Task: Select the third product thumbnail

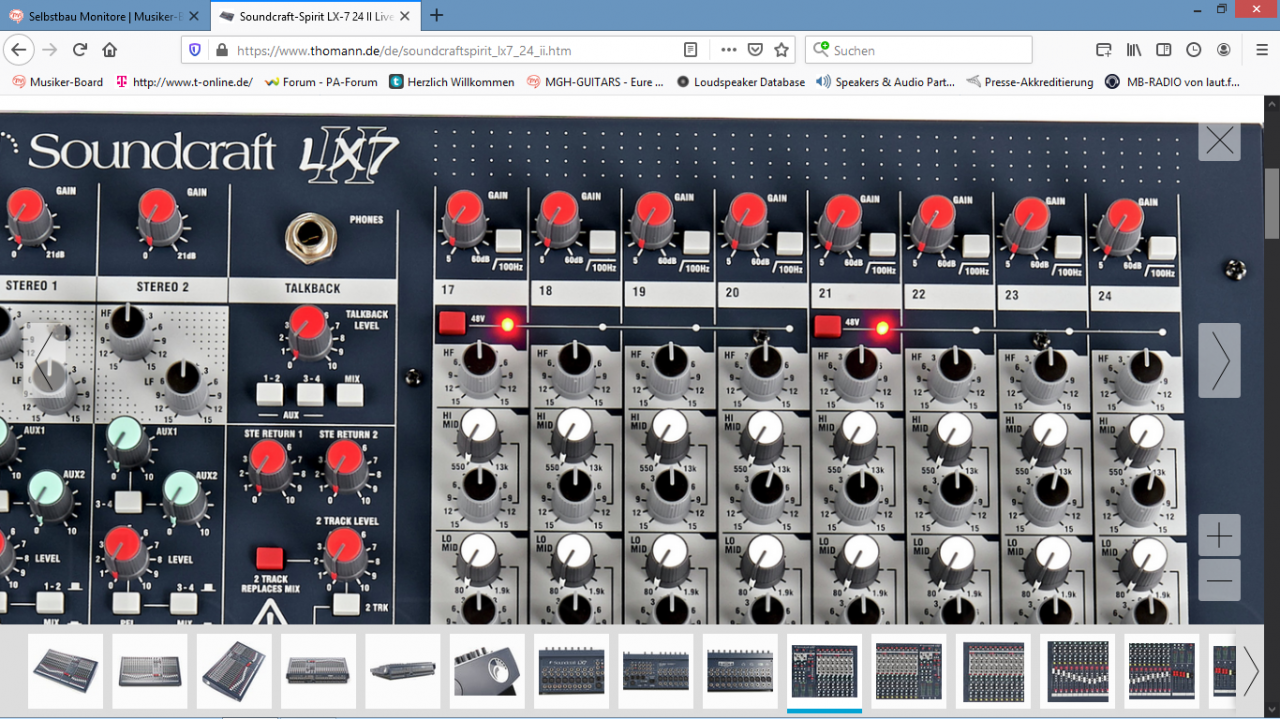Action: pyautogui.click(x=234, y=671)
